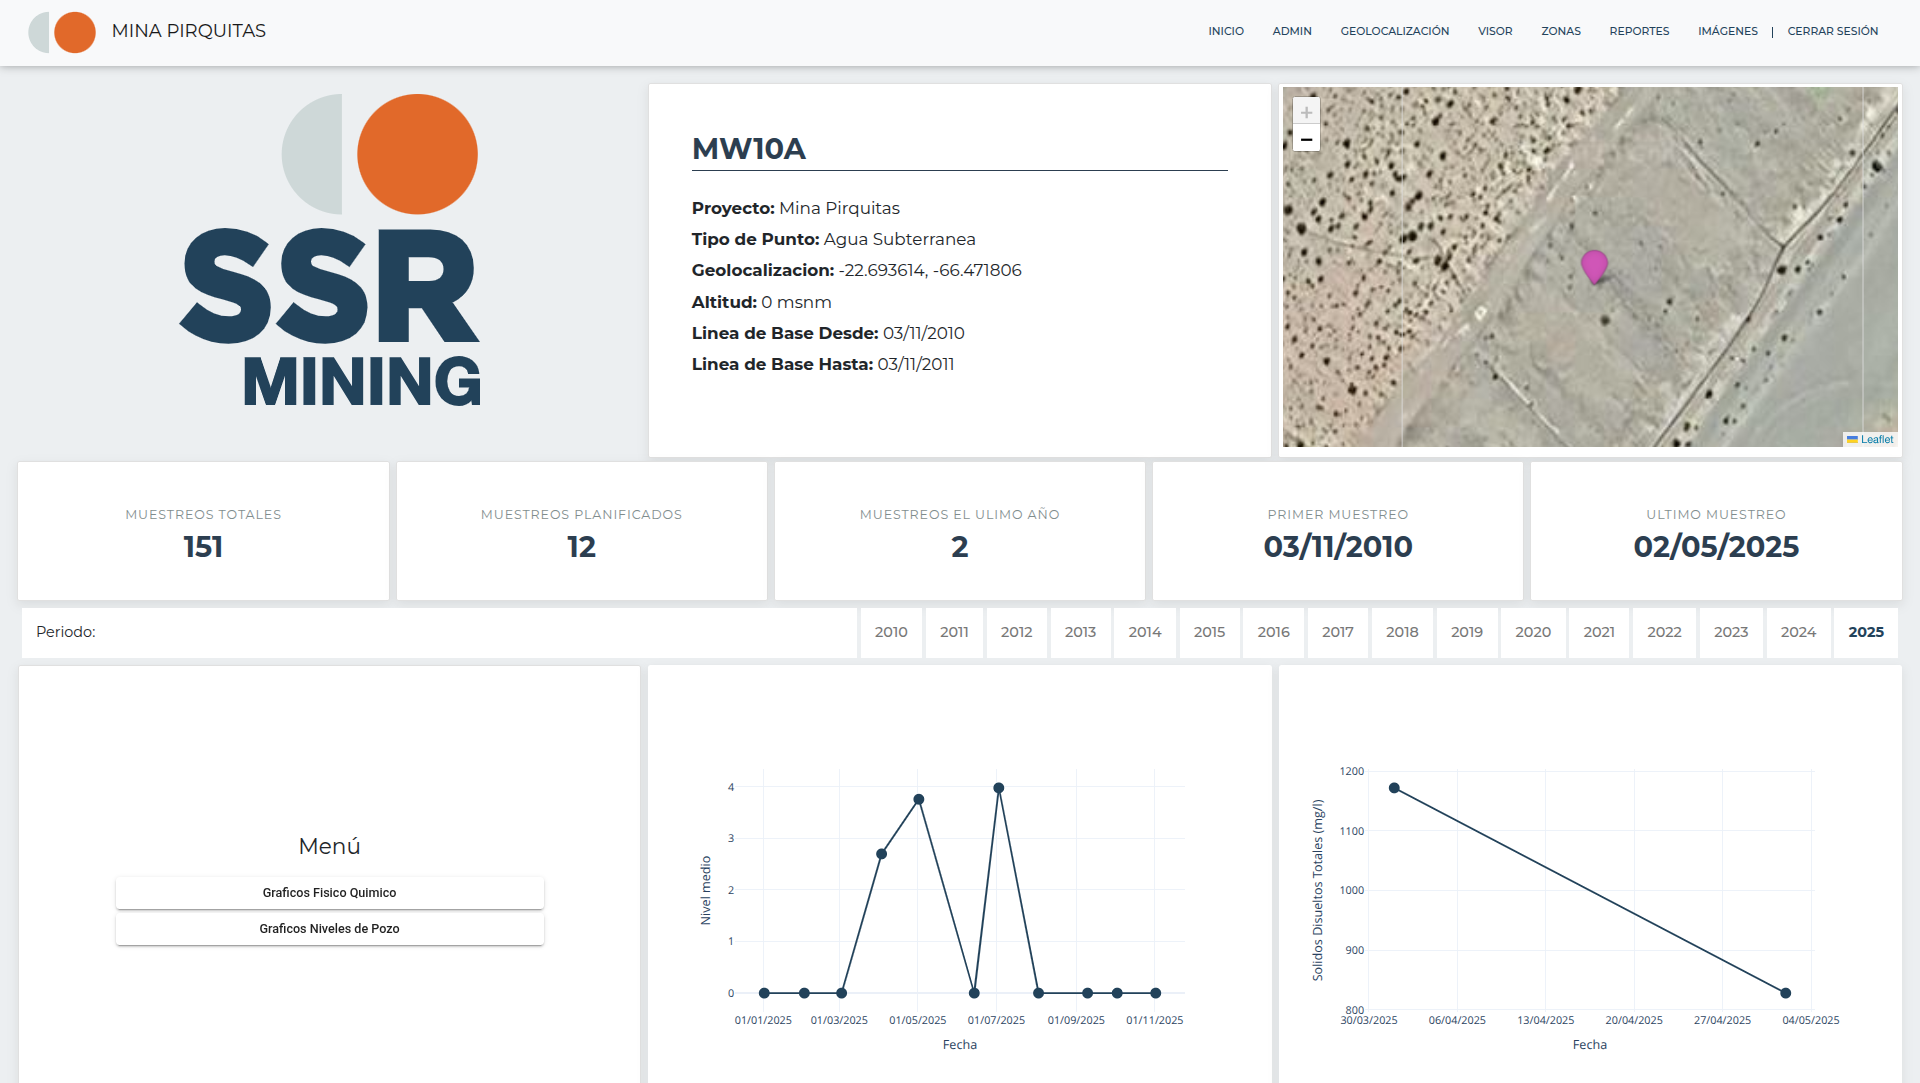Click the first data point in the Solidos Disueltos chart
The image size is (1920, 1083).
pos(1394,788)
